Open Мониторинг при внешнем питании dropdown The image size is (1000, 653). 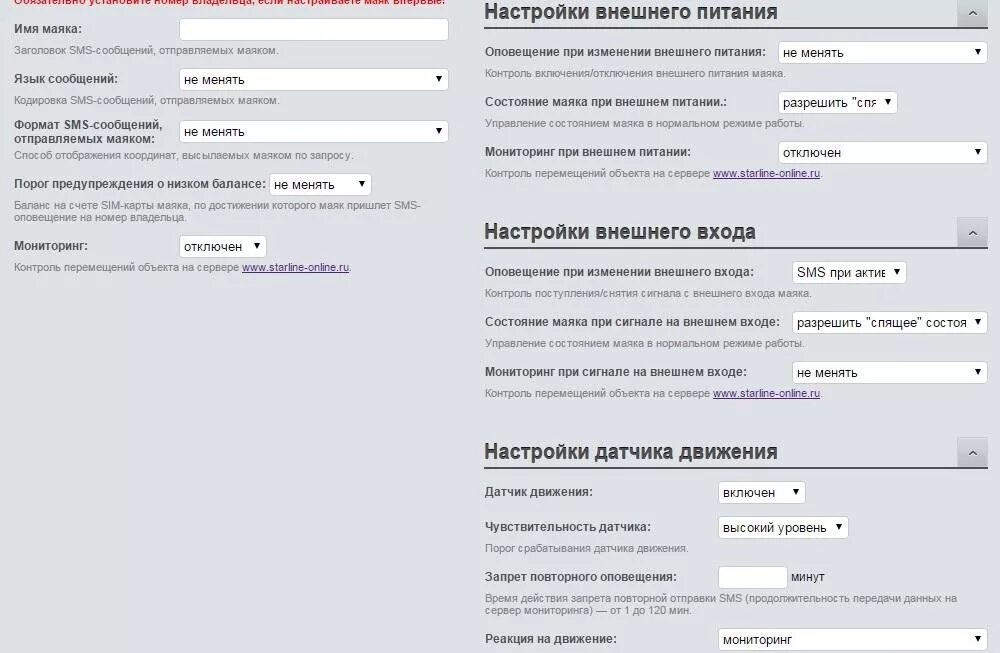click(x=883, y=152)
